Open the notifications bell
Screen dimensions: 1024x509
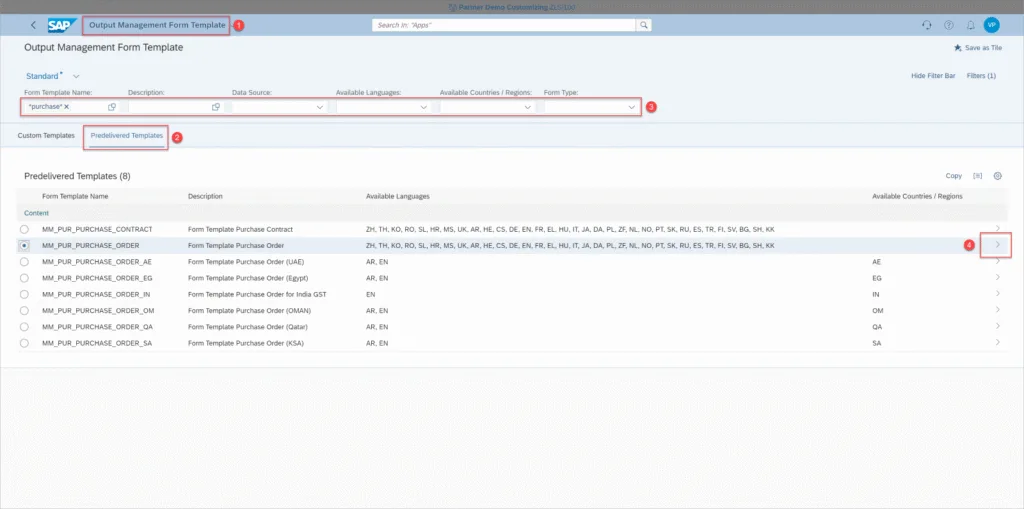click(x=970, y=25)
